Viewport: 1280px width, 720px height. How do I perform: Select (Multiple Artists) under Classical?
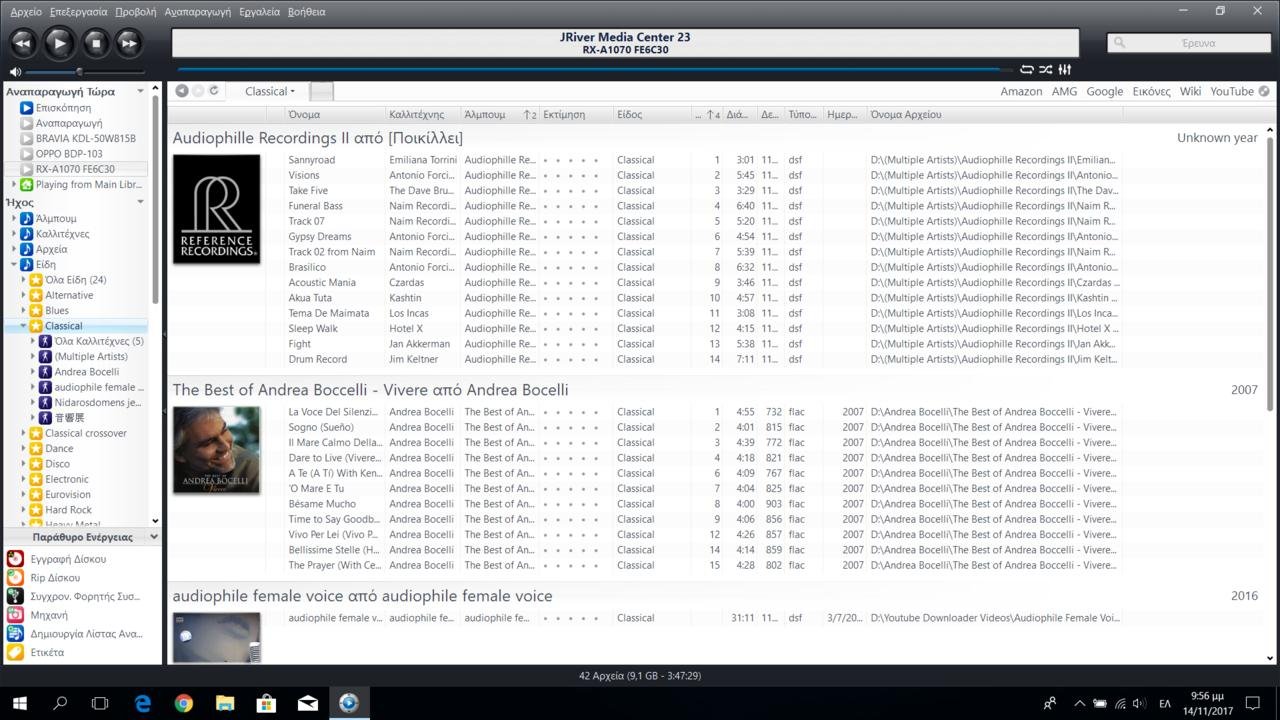coord(91,356)
